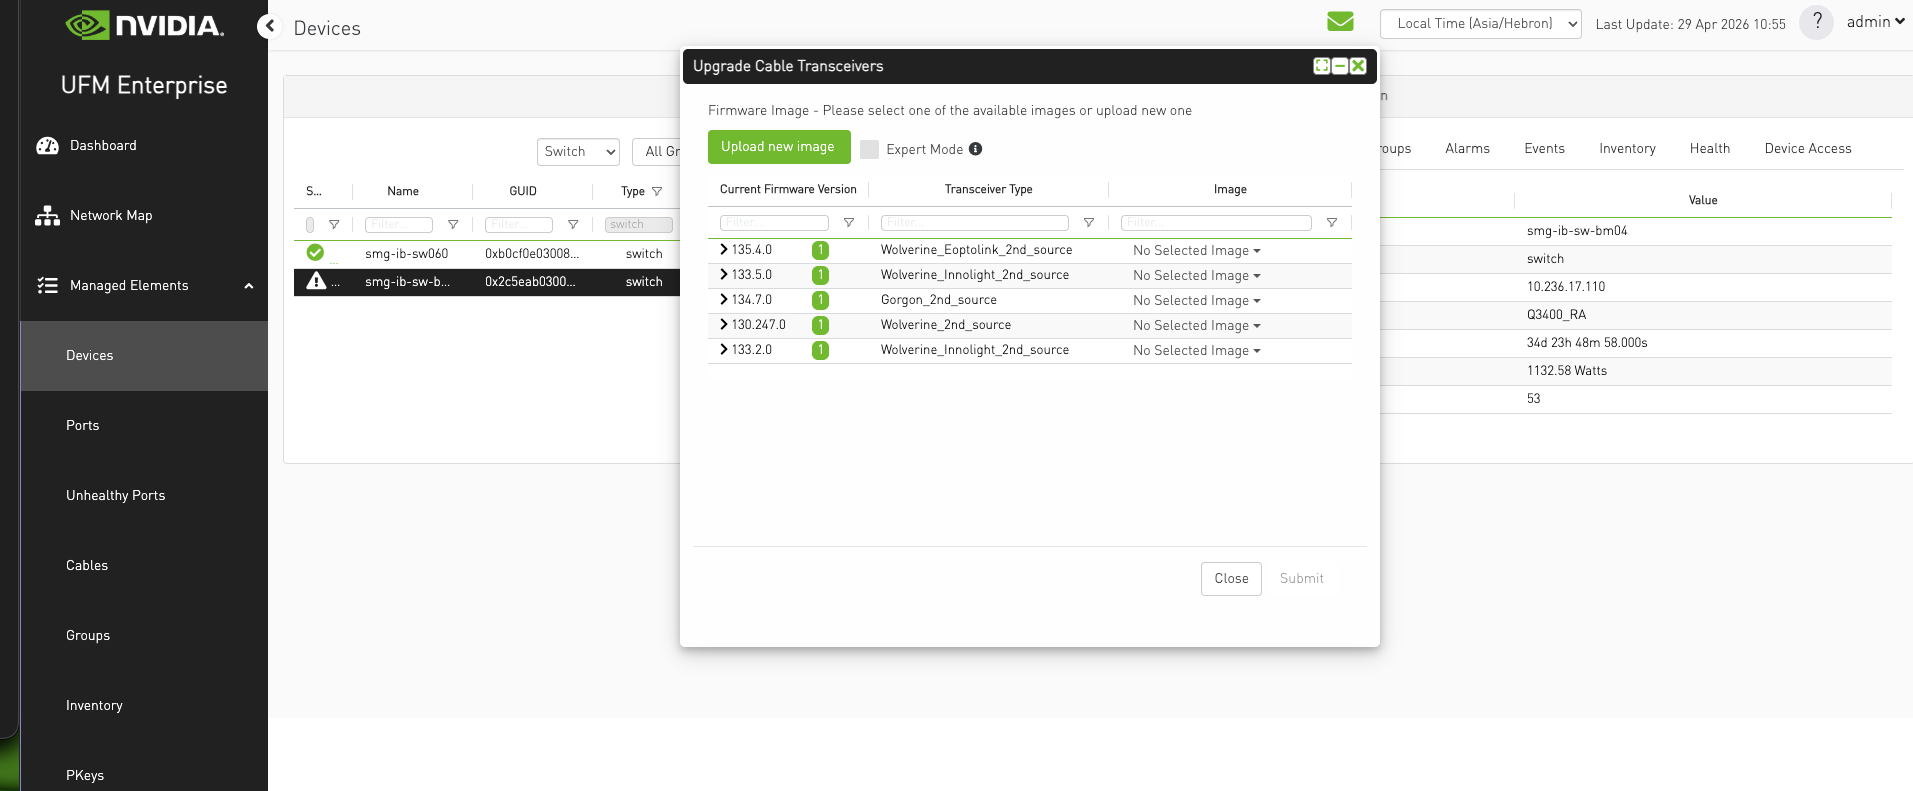Click the Upload new image button
This screenshot has height=791, width=1913.
point(779,147)
